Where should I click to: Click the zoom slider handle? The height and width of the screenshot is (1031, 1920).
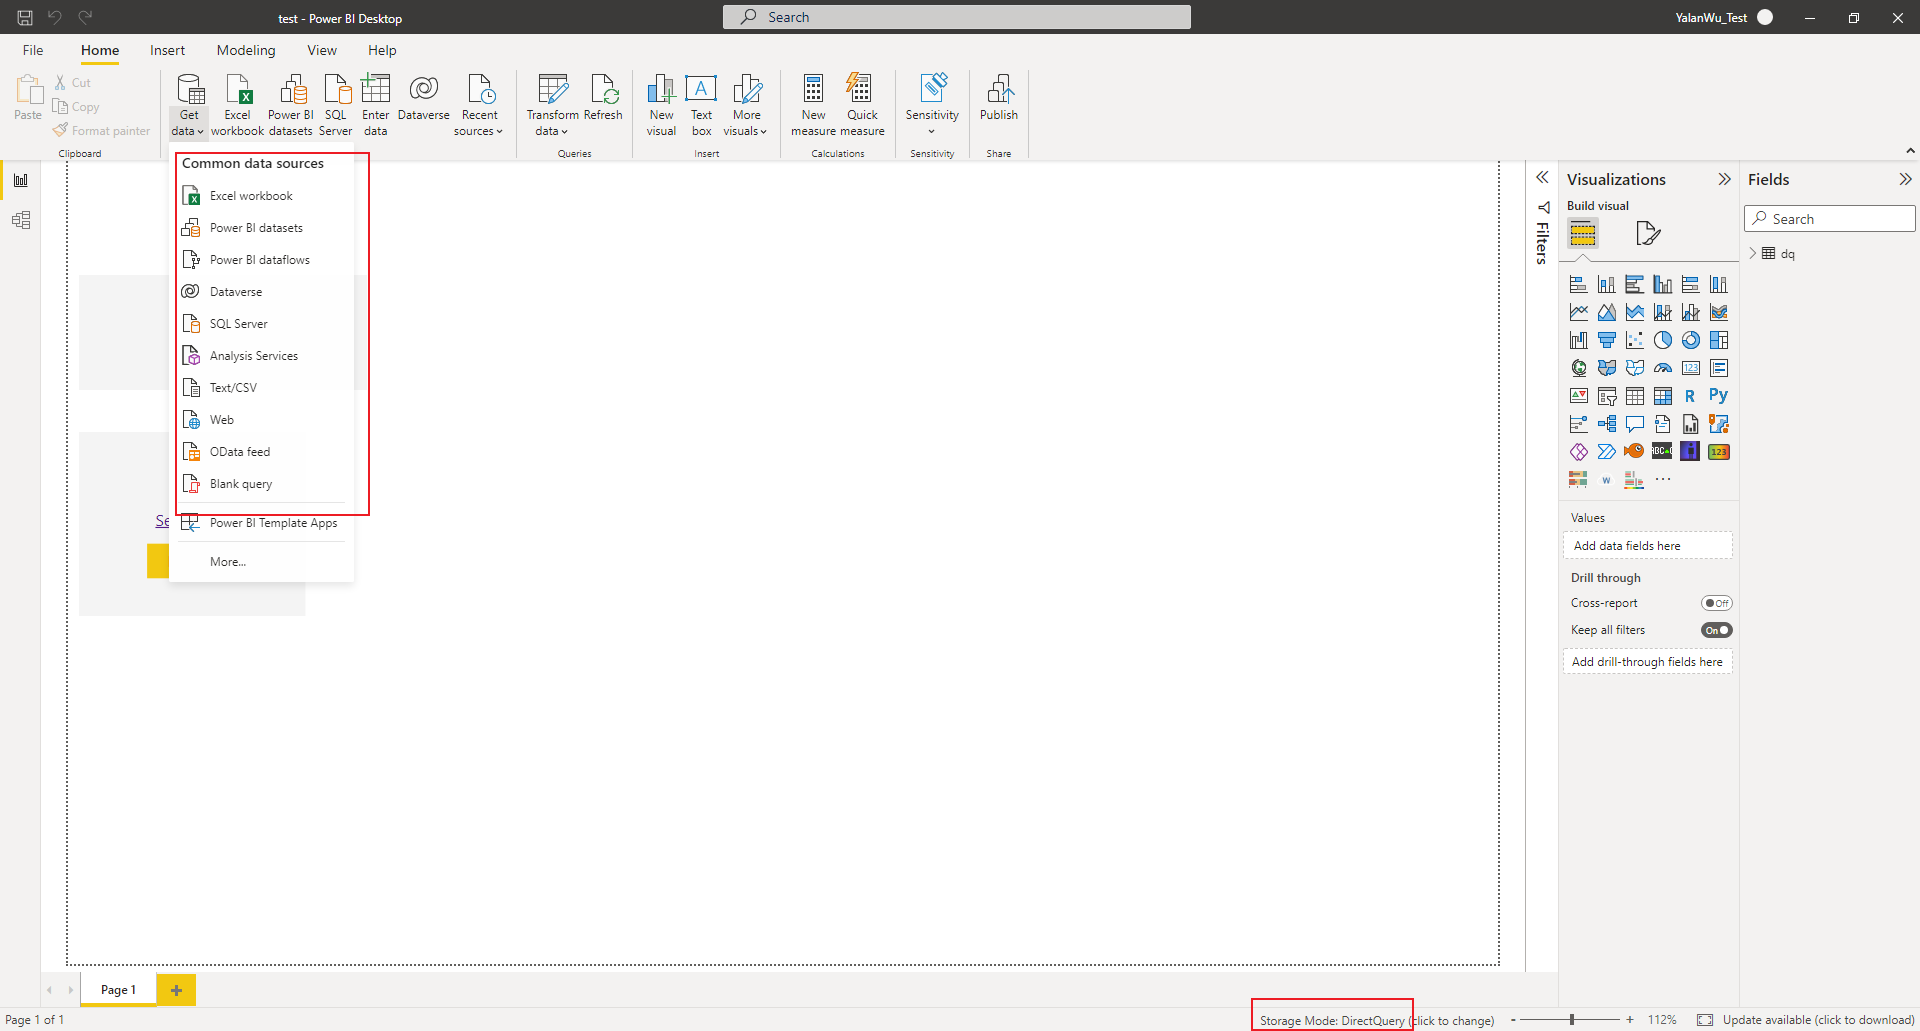[x=1572, y=1020]
